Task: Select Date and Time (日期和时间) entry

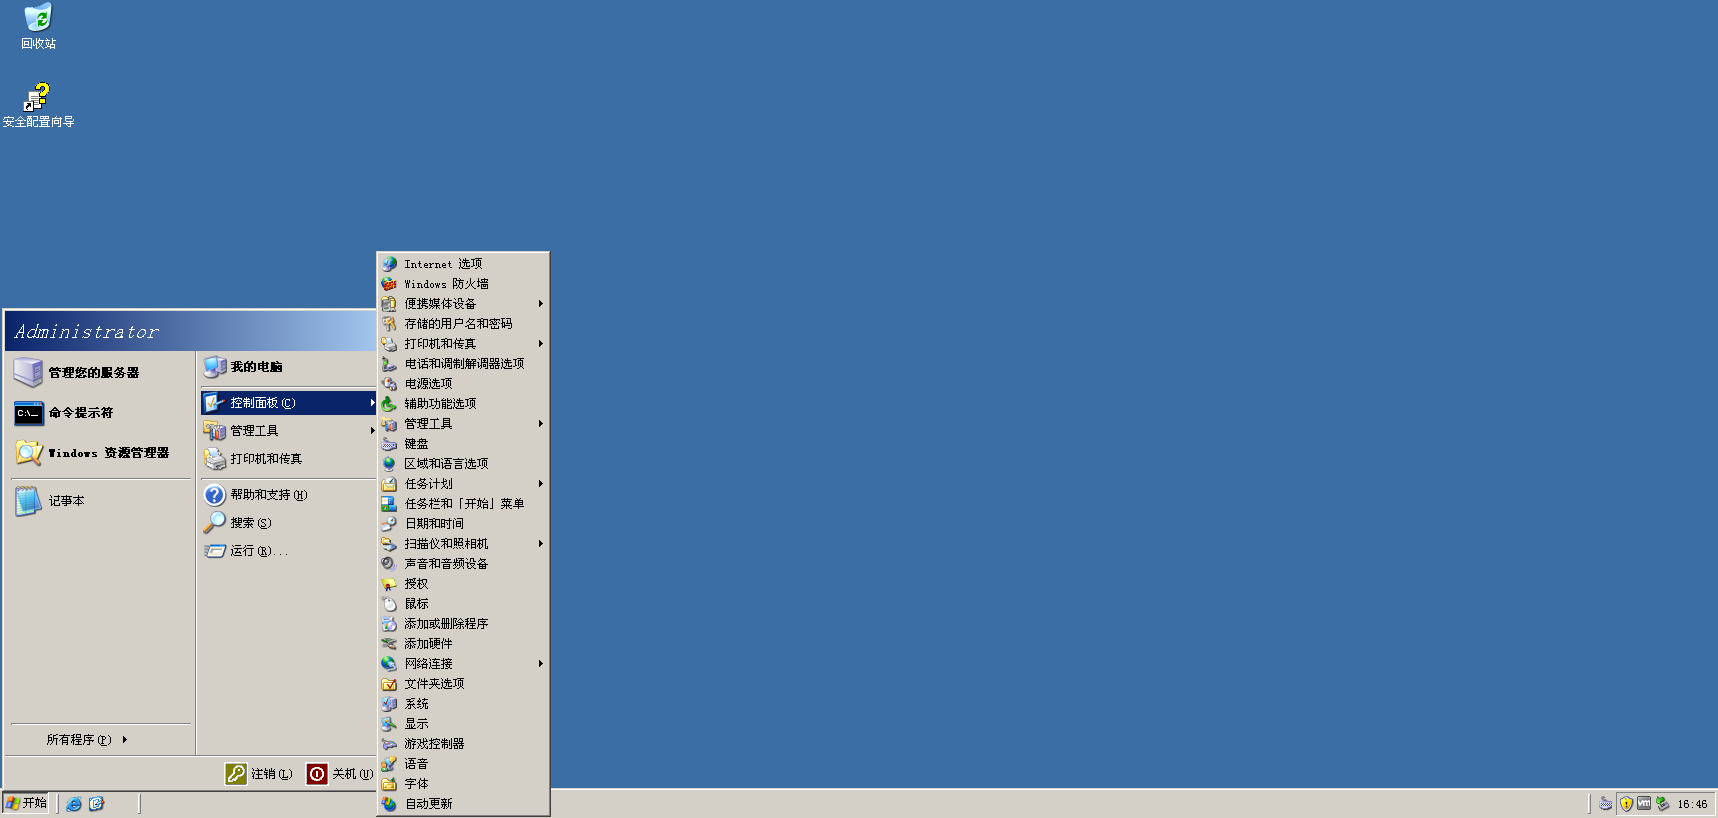Action: click(434, 524)
